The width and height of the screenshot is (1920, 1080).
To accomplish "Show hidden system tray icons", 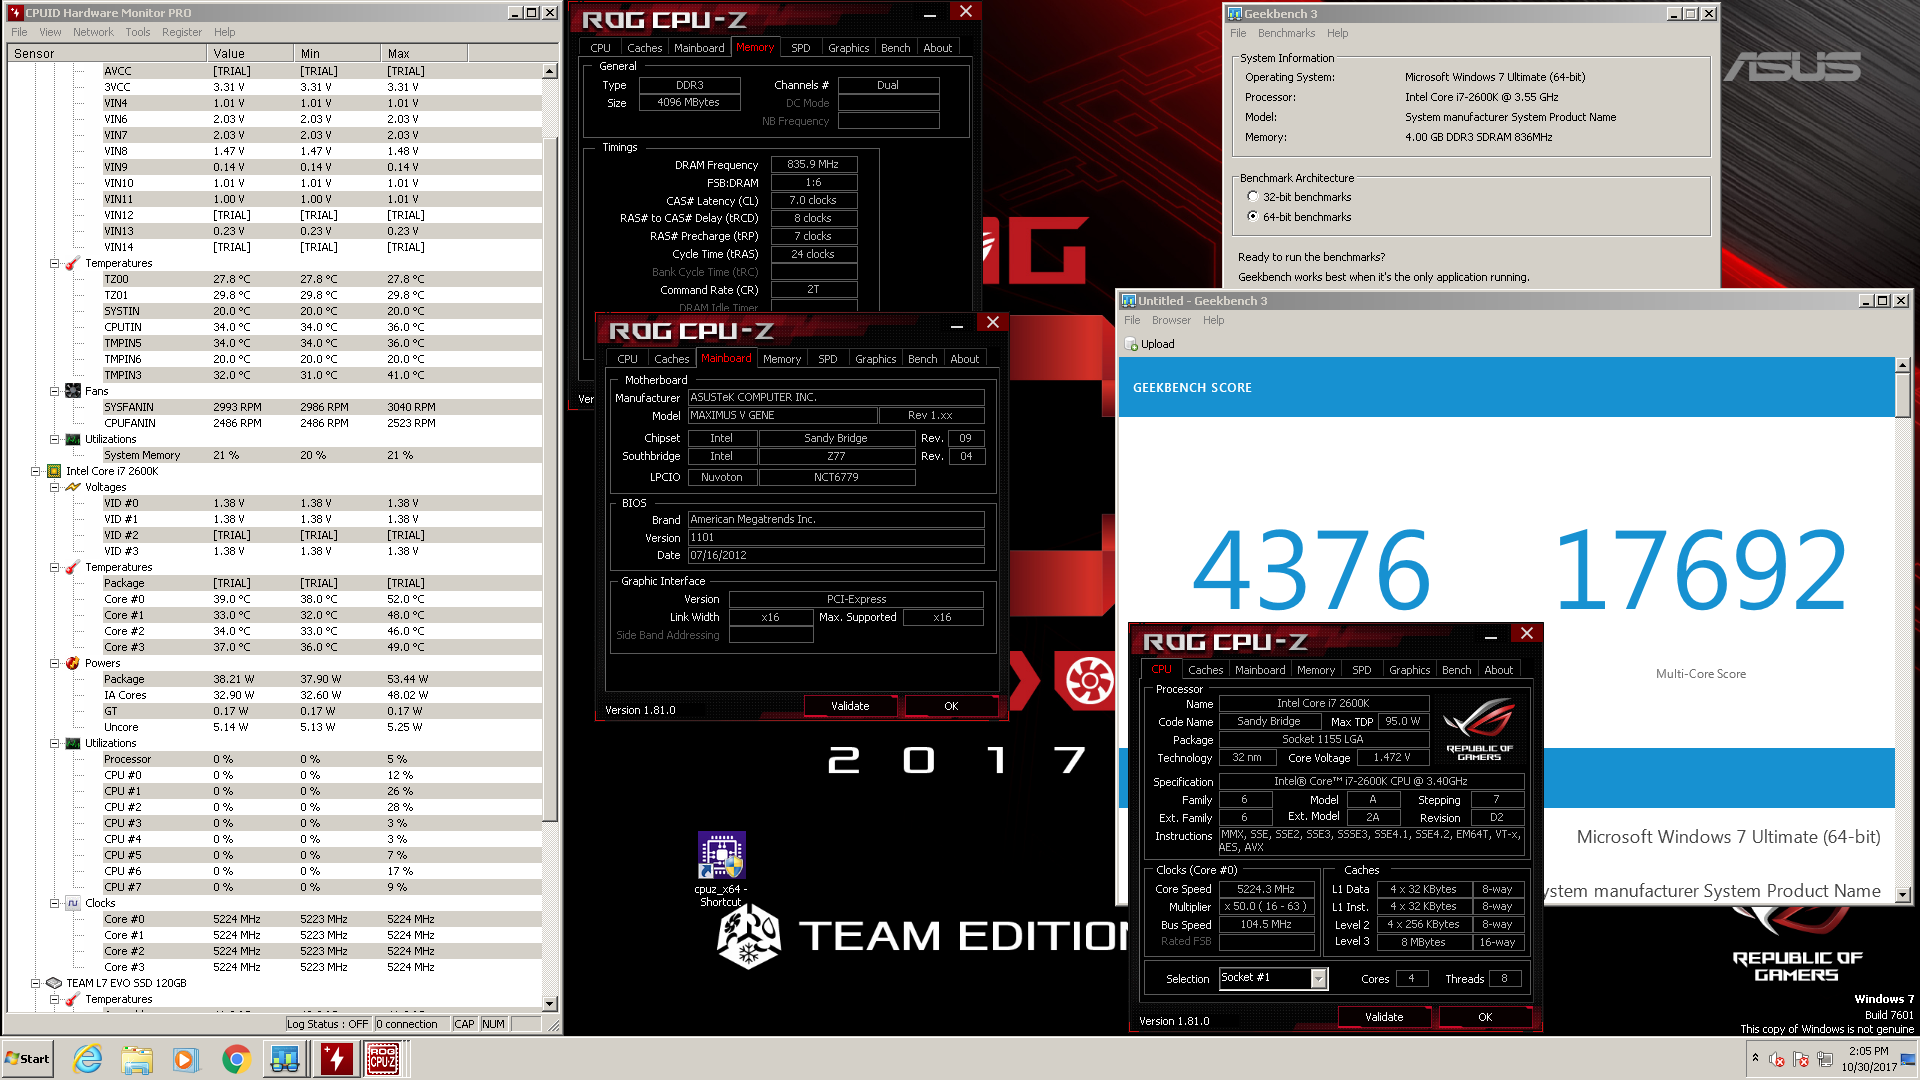I will pyautogui.click(x=1754, y=1058).
